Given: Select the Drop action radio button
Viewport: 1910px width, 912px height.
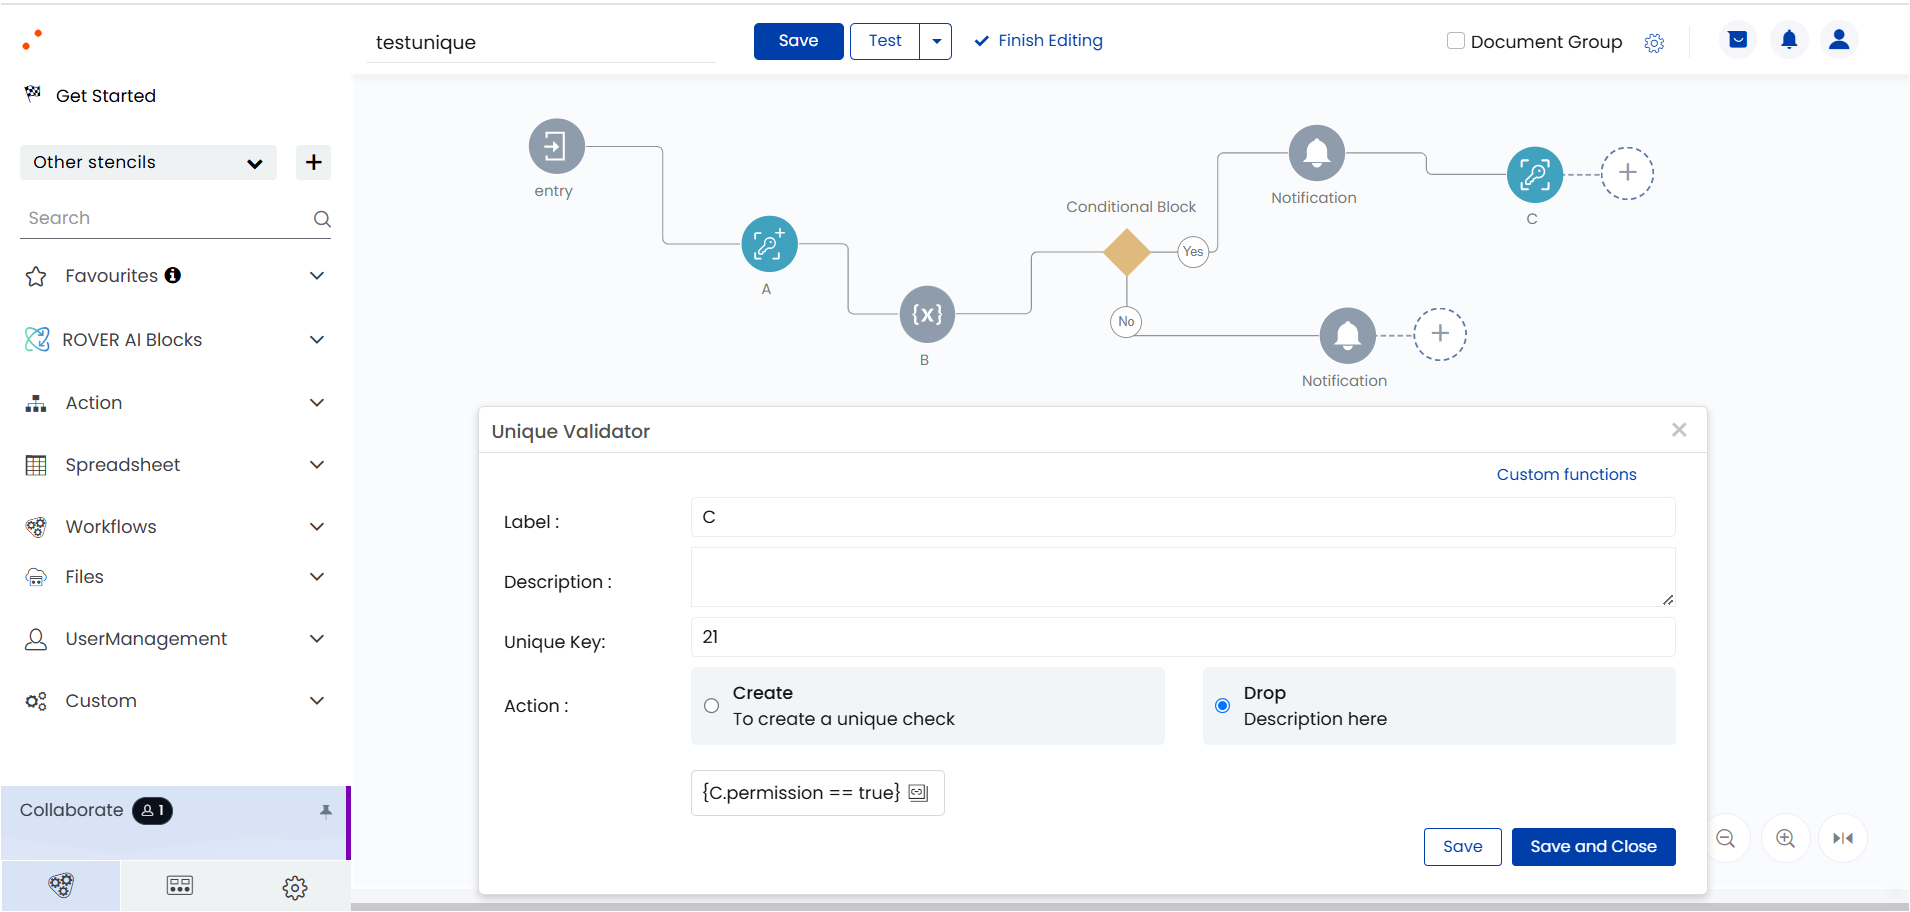Looking at the screenshot, I should (1222, 706).
